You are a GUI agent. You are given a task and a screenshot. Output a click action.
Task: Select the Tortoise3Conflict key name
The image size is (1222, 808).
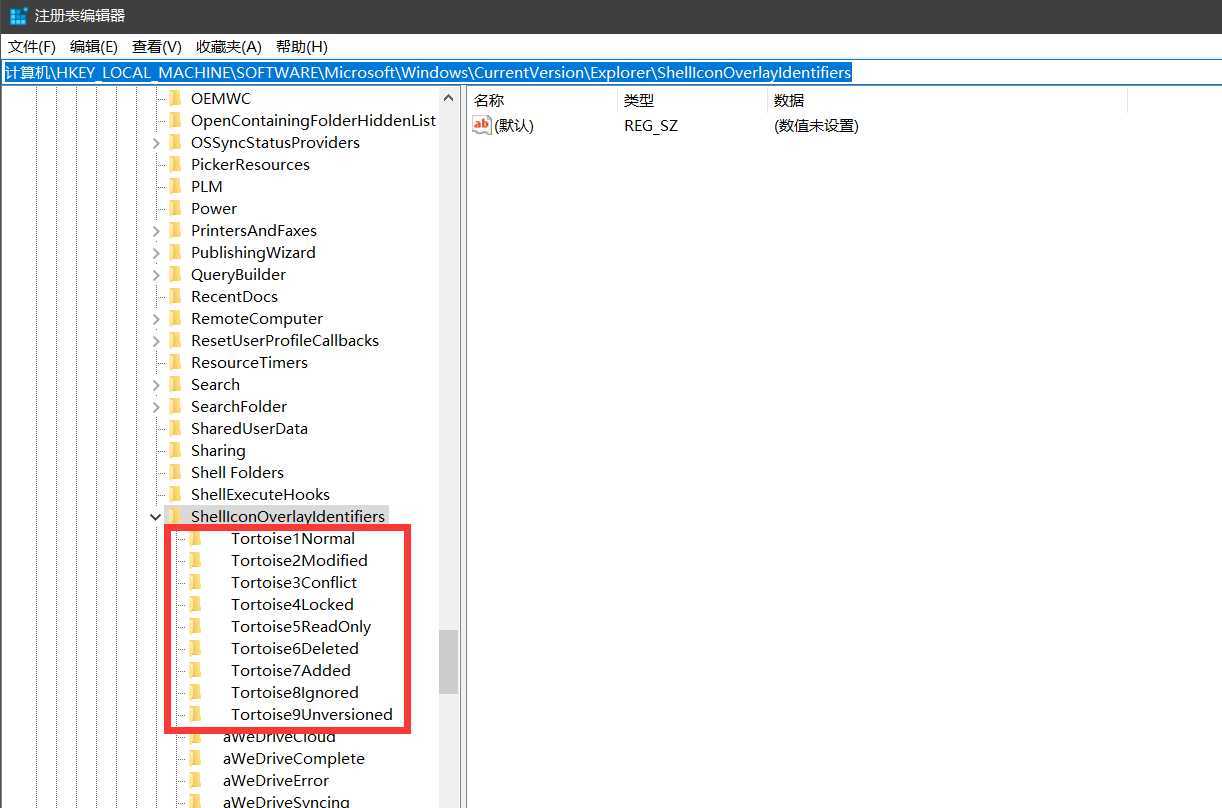[x=294, y=582]
